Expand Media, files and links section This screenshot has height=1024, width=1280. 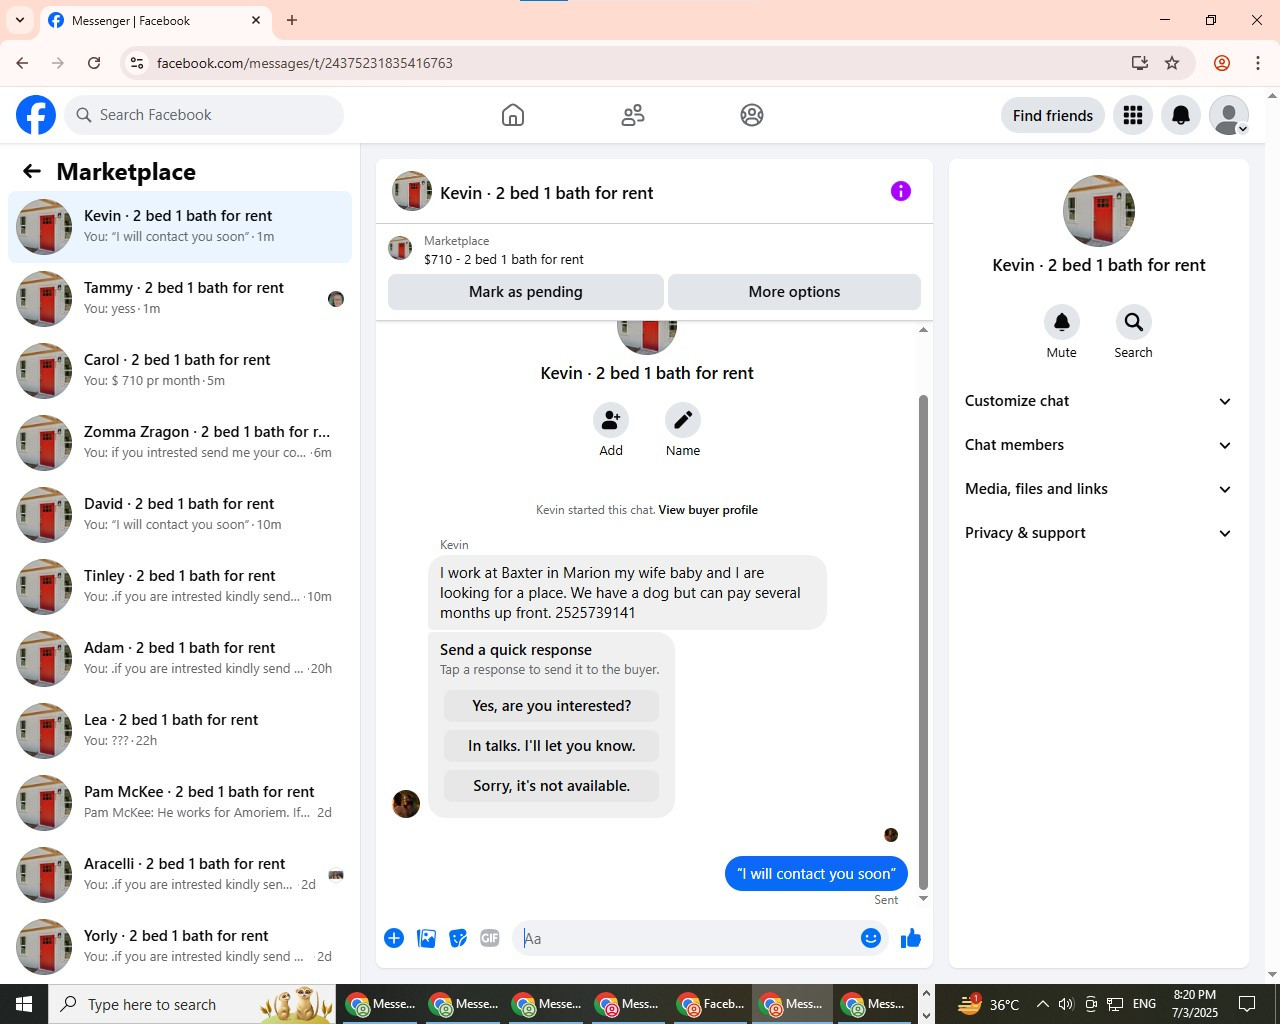(1099, 489)
